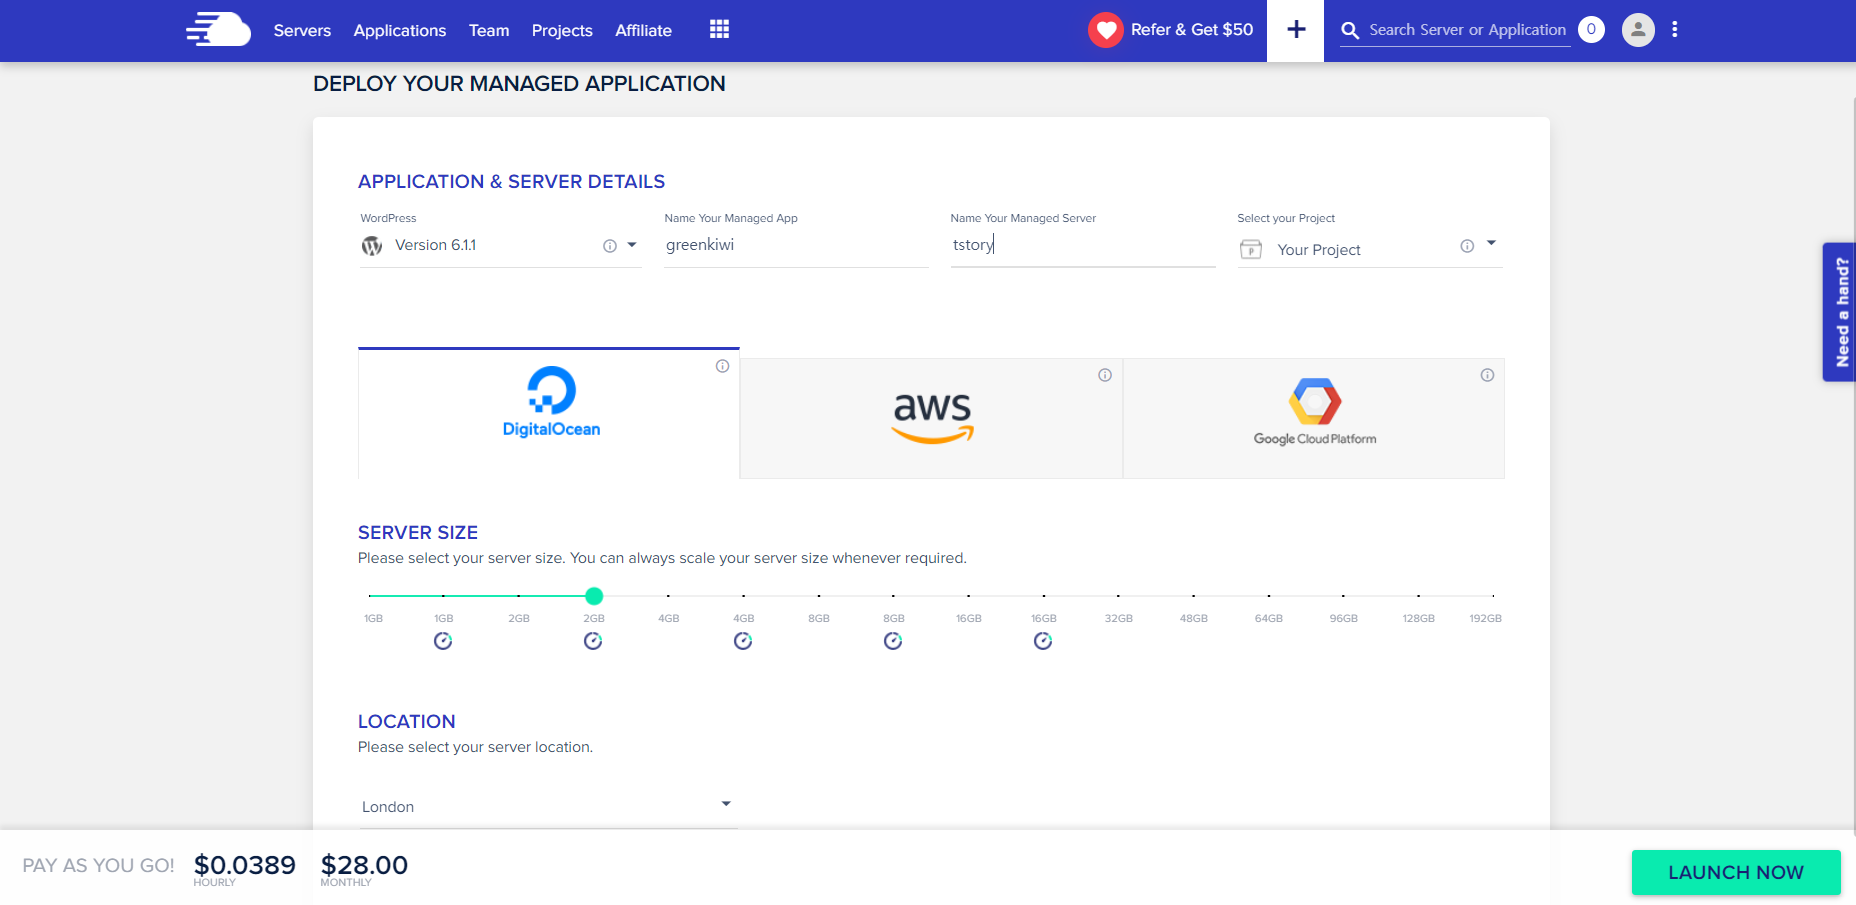This screenshot has width=1856, height=905.
Task: Show Google Cloud Platform info icon
Action: pos(1488,375)
